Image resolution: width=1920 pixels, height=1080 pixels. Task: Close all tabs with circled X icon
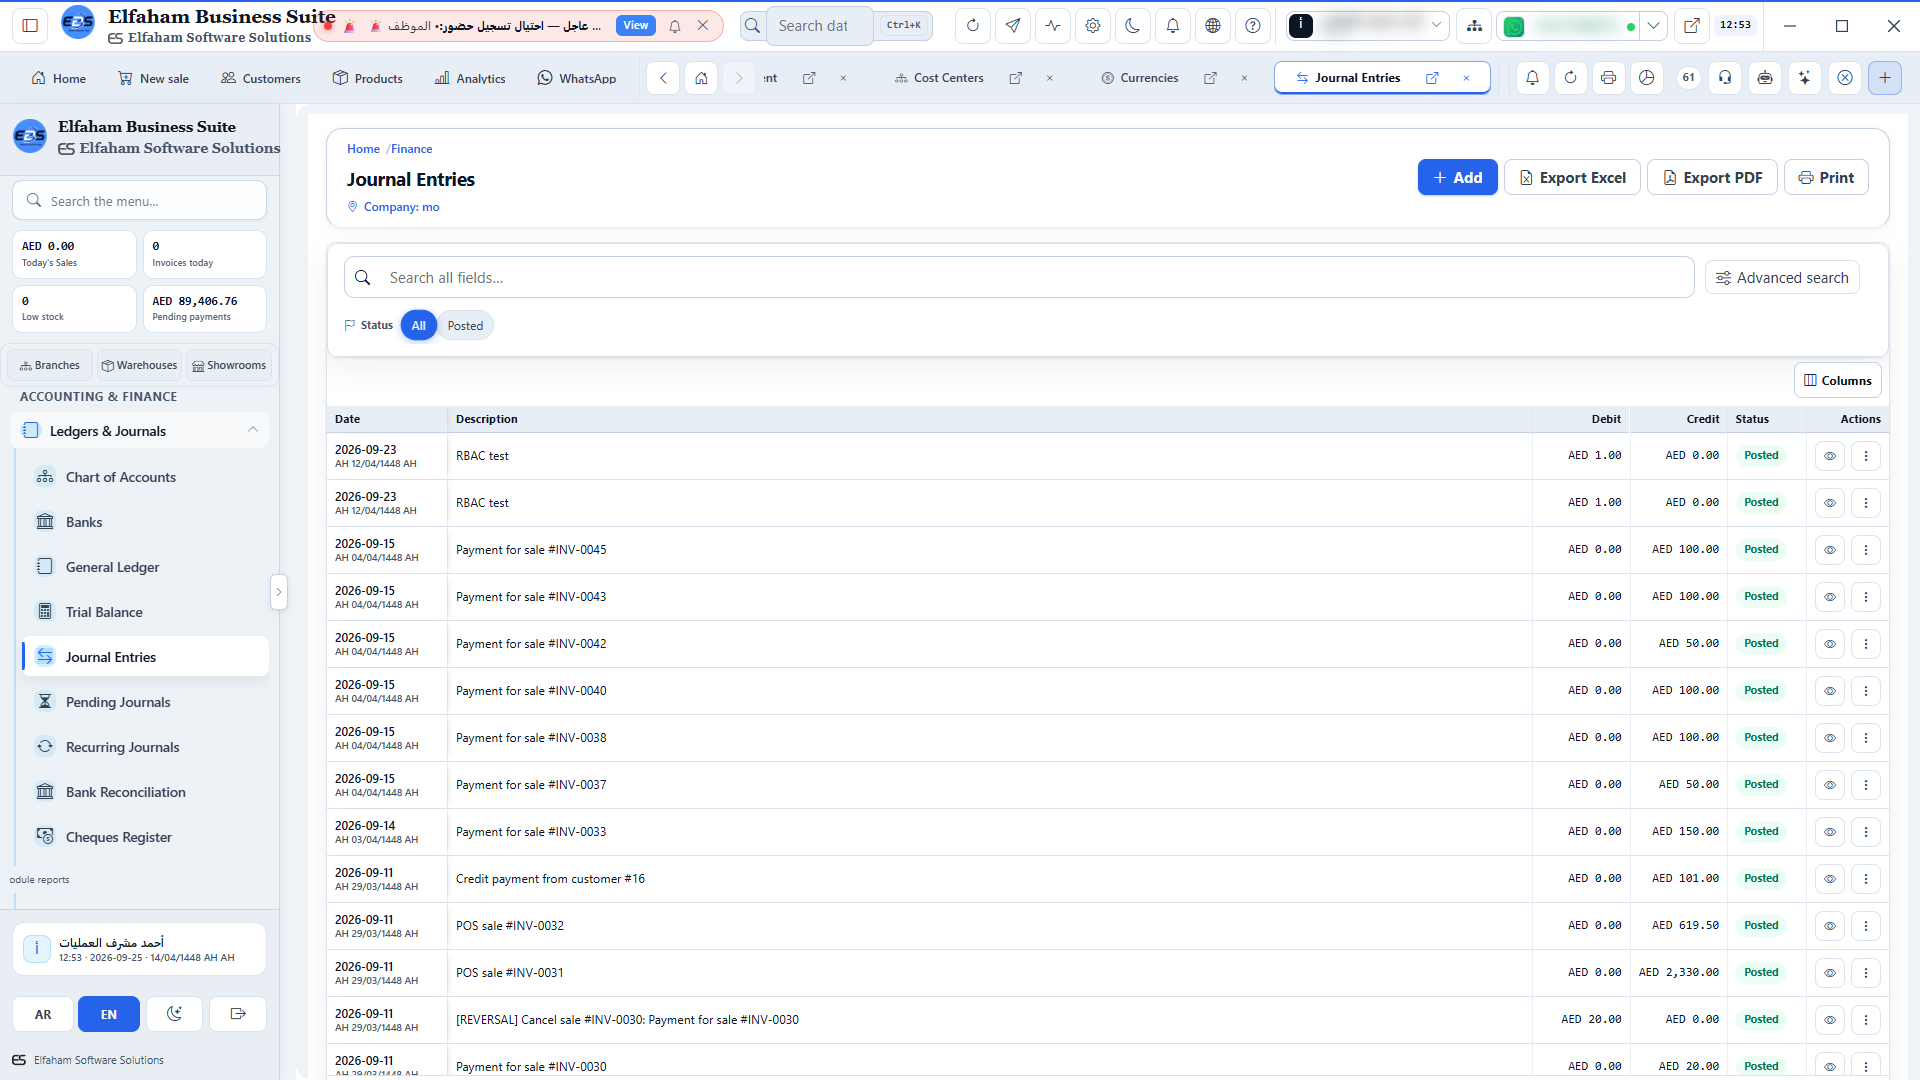1845,77
